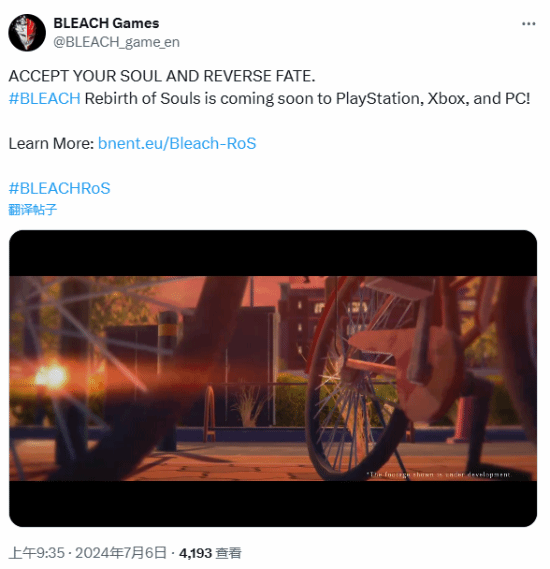
Task: Open the #BLEACHRoS hashtag
Action: tap(59, 189)
